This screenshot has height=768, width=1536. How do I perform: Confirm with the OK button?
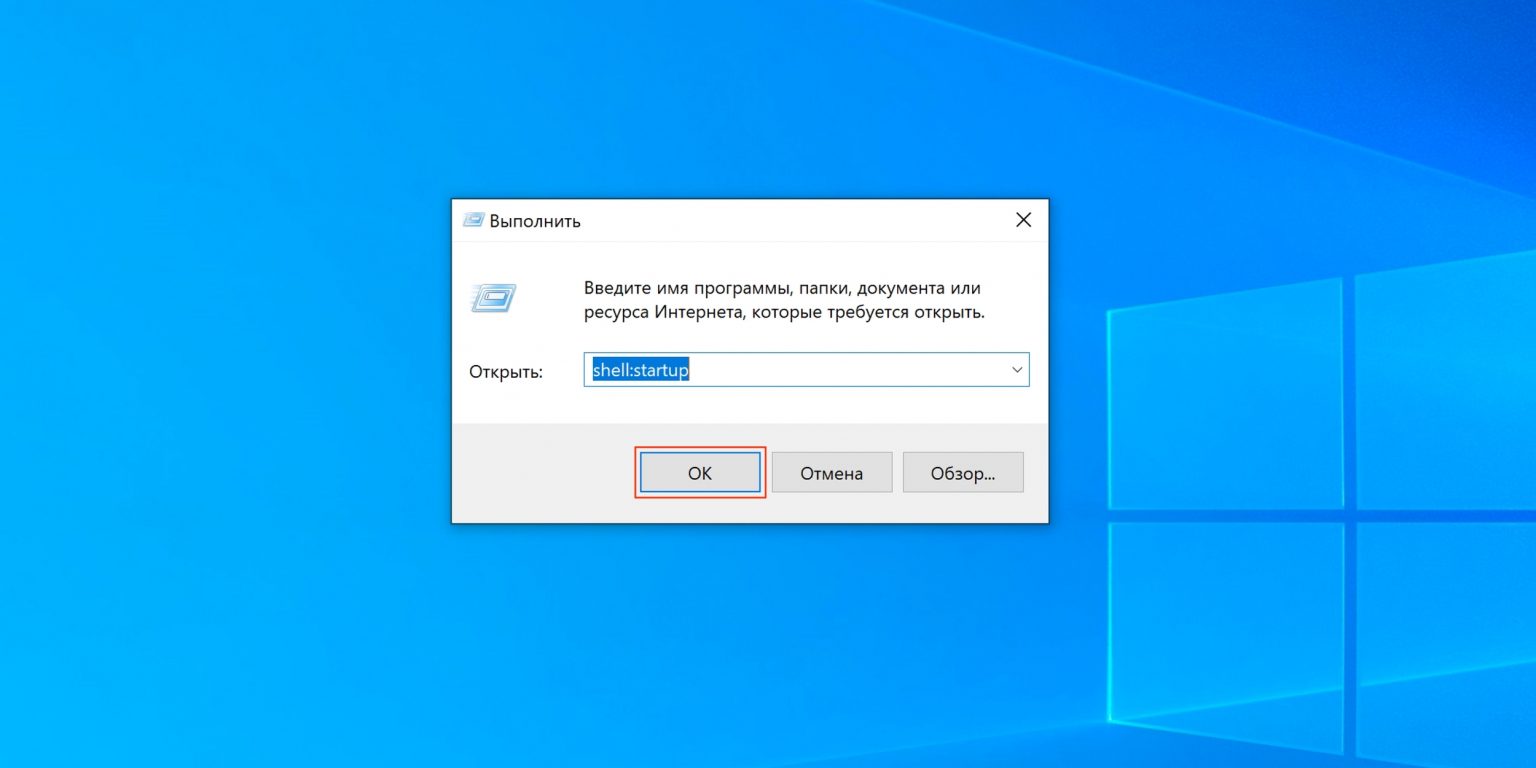click(x=700, y=472)
